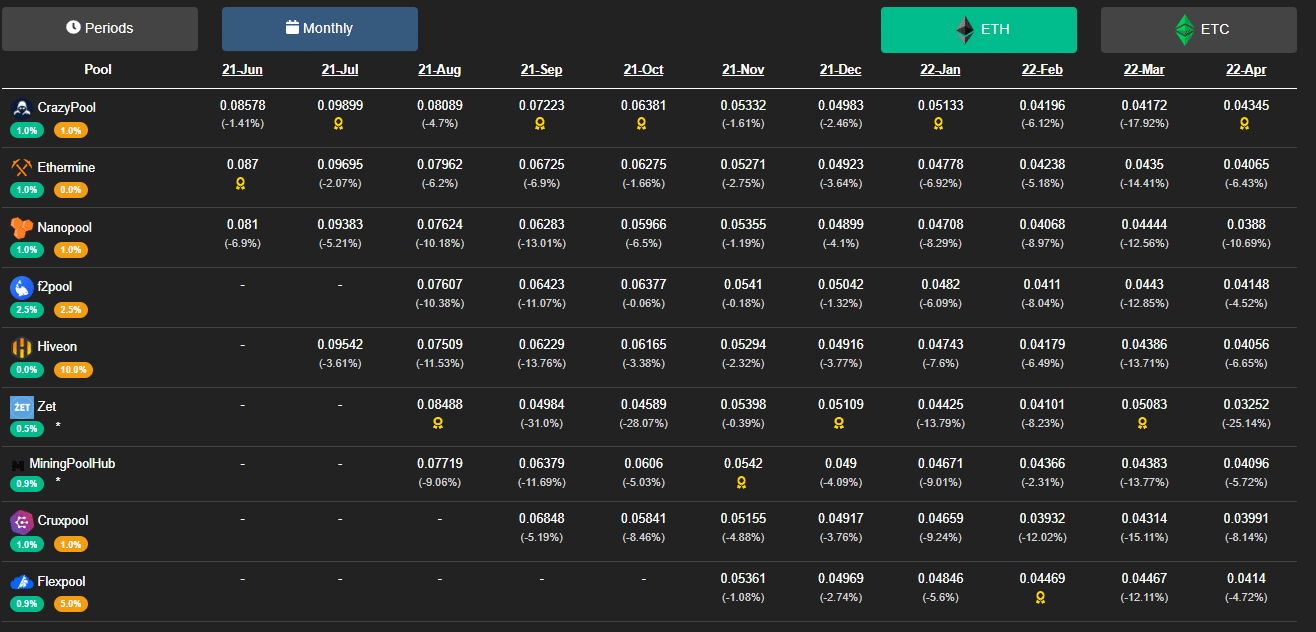Open the Periods selector

point(100,28)
